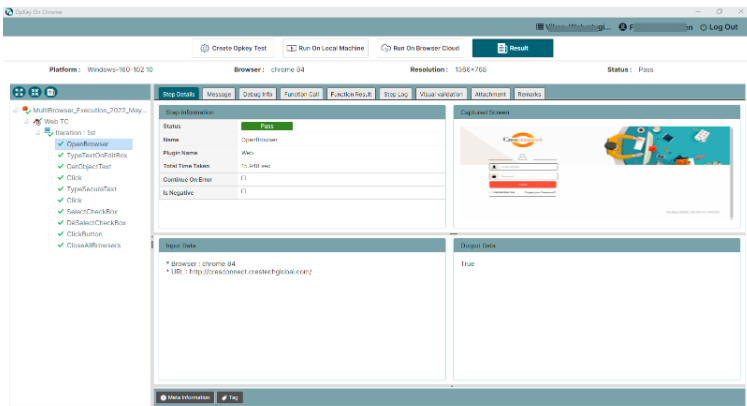747x406 pixels.
Task: Toggle the Continue On Error checkbox
Action: (243, 178)
